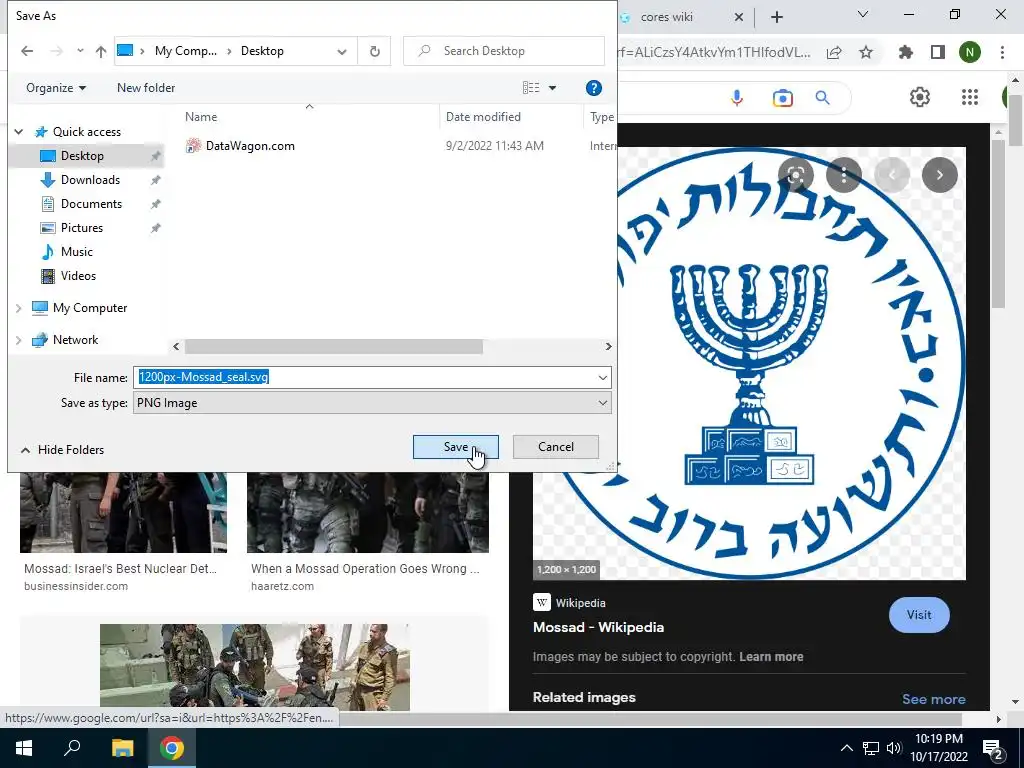The width and height of the screenshot is (1024, 768).
Task: Open Google quick settings gear
Action: point(920,97)
